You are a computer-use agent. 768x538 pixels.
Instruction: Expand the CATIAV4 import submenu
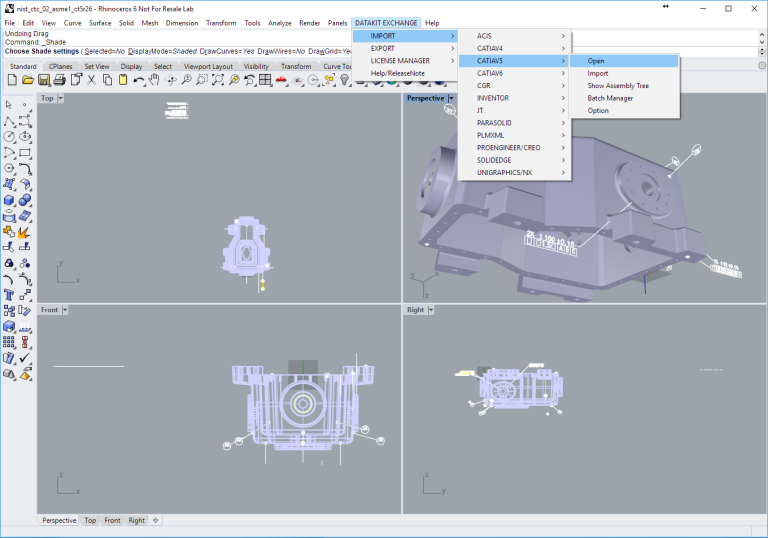514,49
